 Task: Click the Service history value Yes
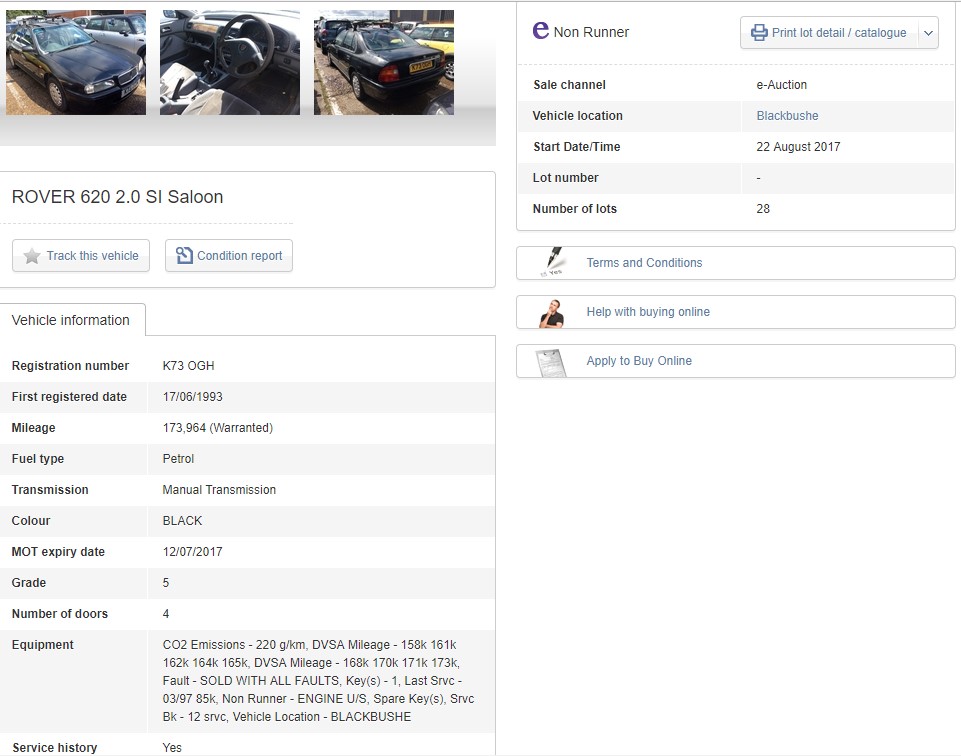172,747
